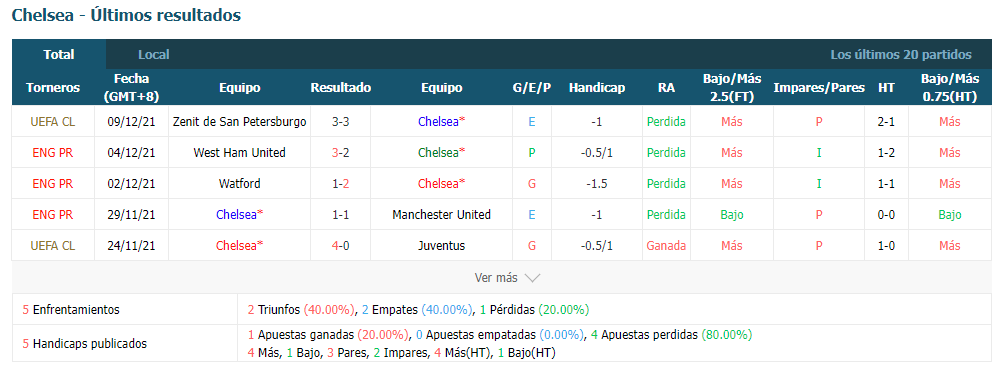The height and width of the screenshot is (370, 1001).
Task: Open West Ham United team link
Action: pyautogui.click(x=239, y=152)
